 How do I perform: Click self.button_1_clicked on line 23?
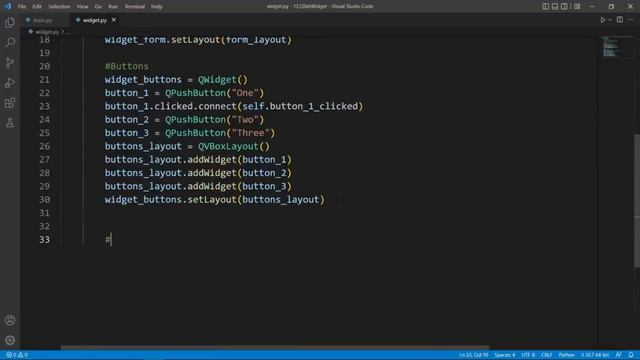pyautogui.click(x=300, y=106)
